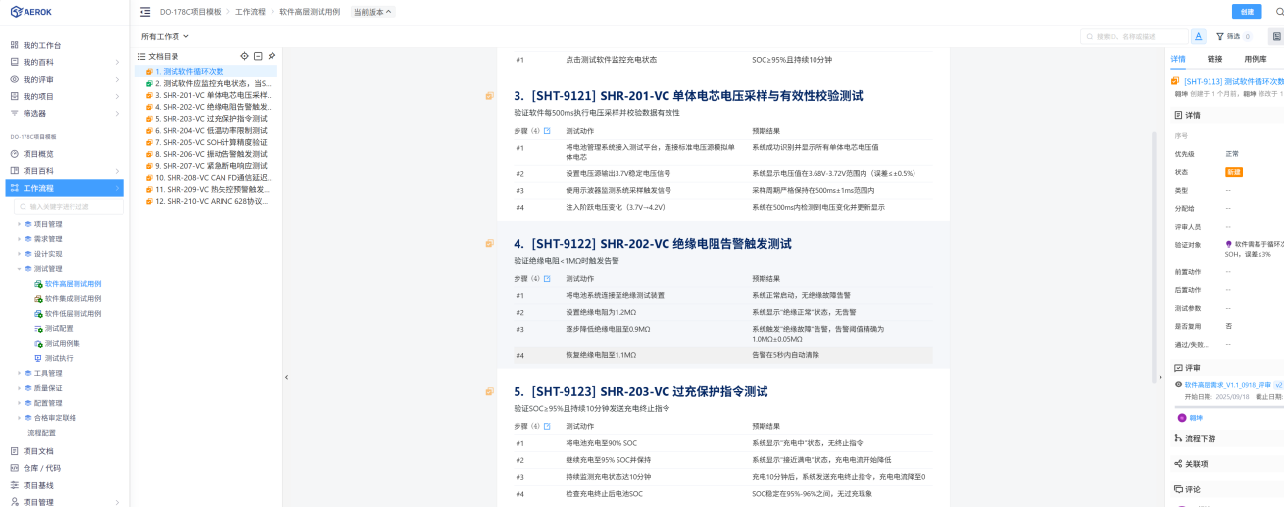
Task: Click the underlined A icon beside search
Action: point(1198,36)
